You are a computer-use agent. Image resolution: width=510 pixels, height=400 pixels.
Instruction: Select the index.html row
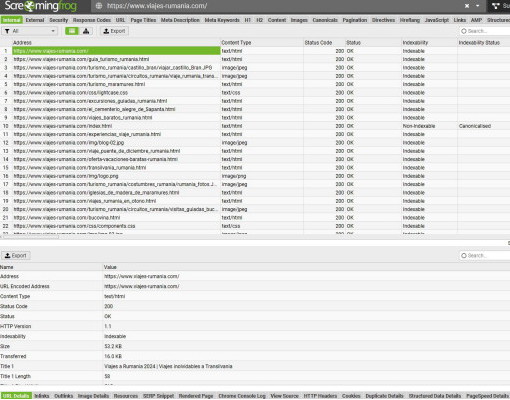(x=255, y=126)
